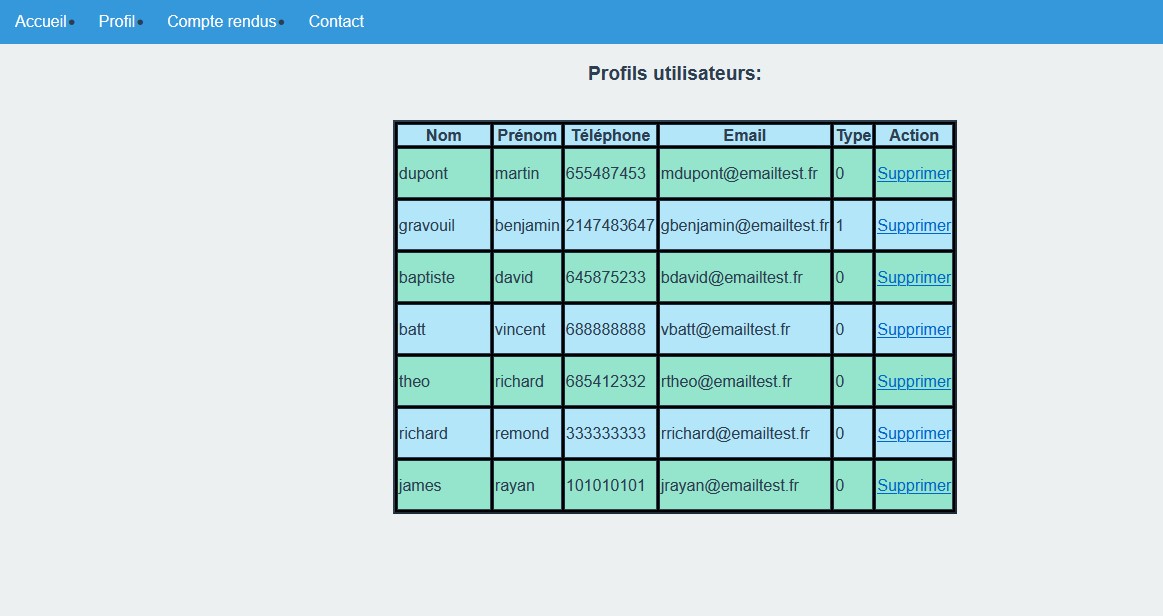Click Supprimer in the baptiste row

913,278
